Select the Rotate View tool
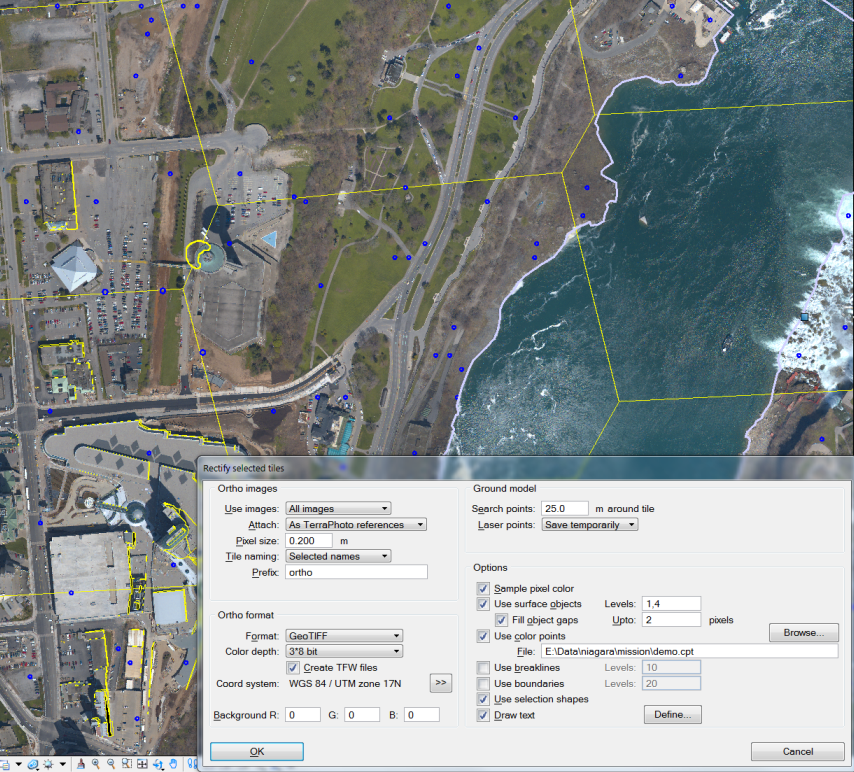This screenshot has height=772, width=854. (158, 764)
